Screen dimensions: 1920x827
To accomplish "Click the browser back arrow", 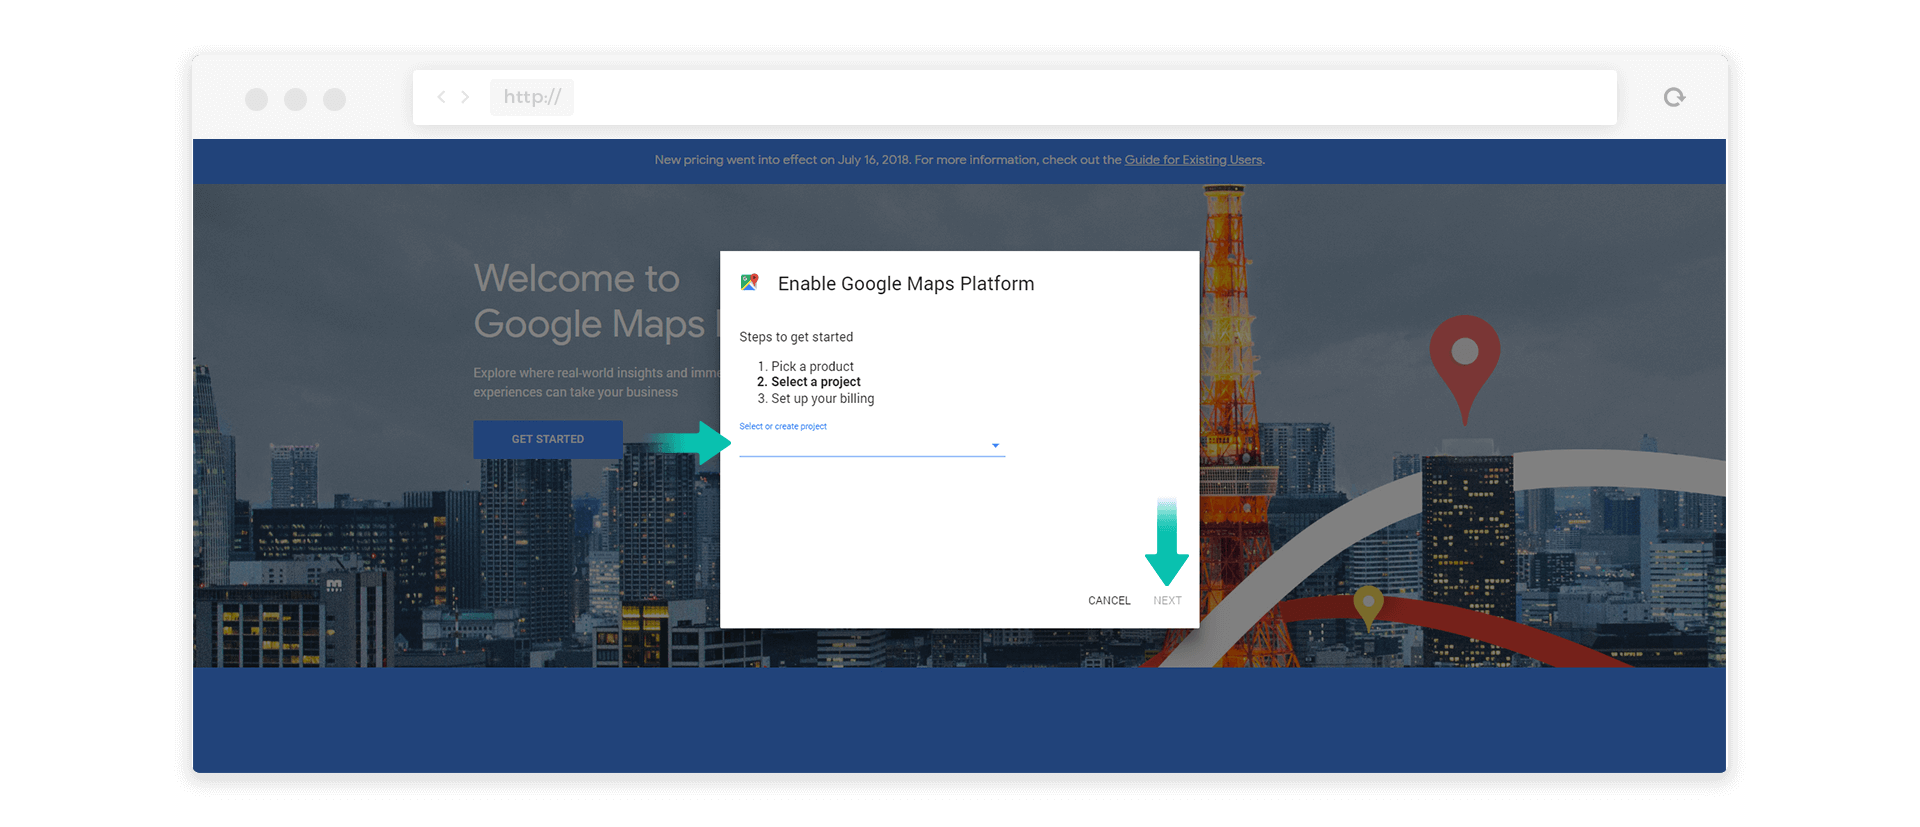I will (441, 97).
